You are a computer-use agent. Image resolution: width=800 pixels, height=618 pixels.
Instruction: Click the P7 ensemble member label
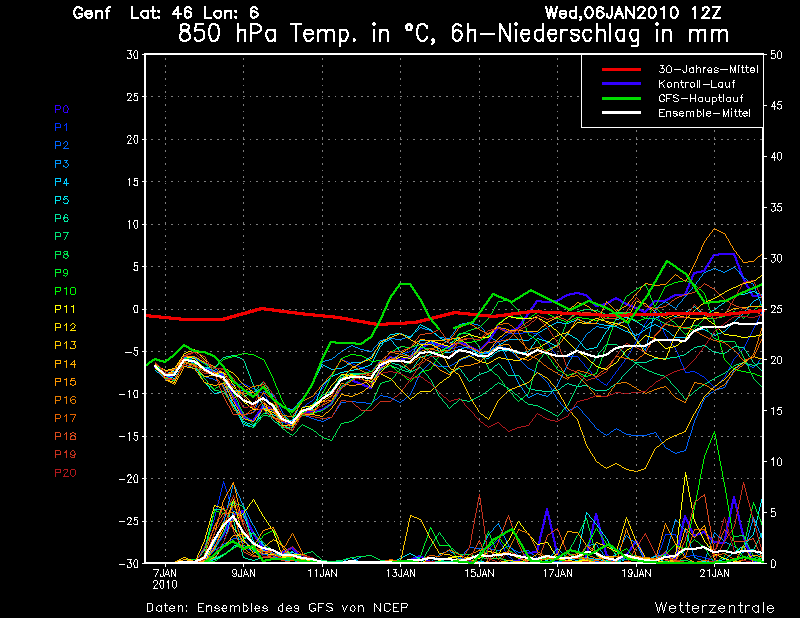click(62, 236)
